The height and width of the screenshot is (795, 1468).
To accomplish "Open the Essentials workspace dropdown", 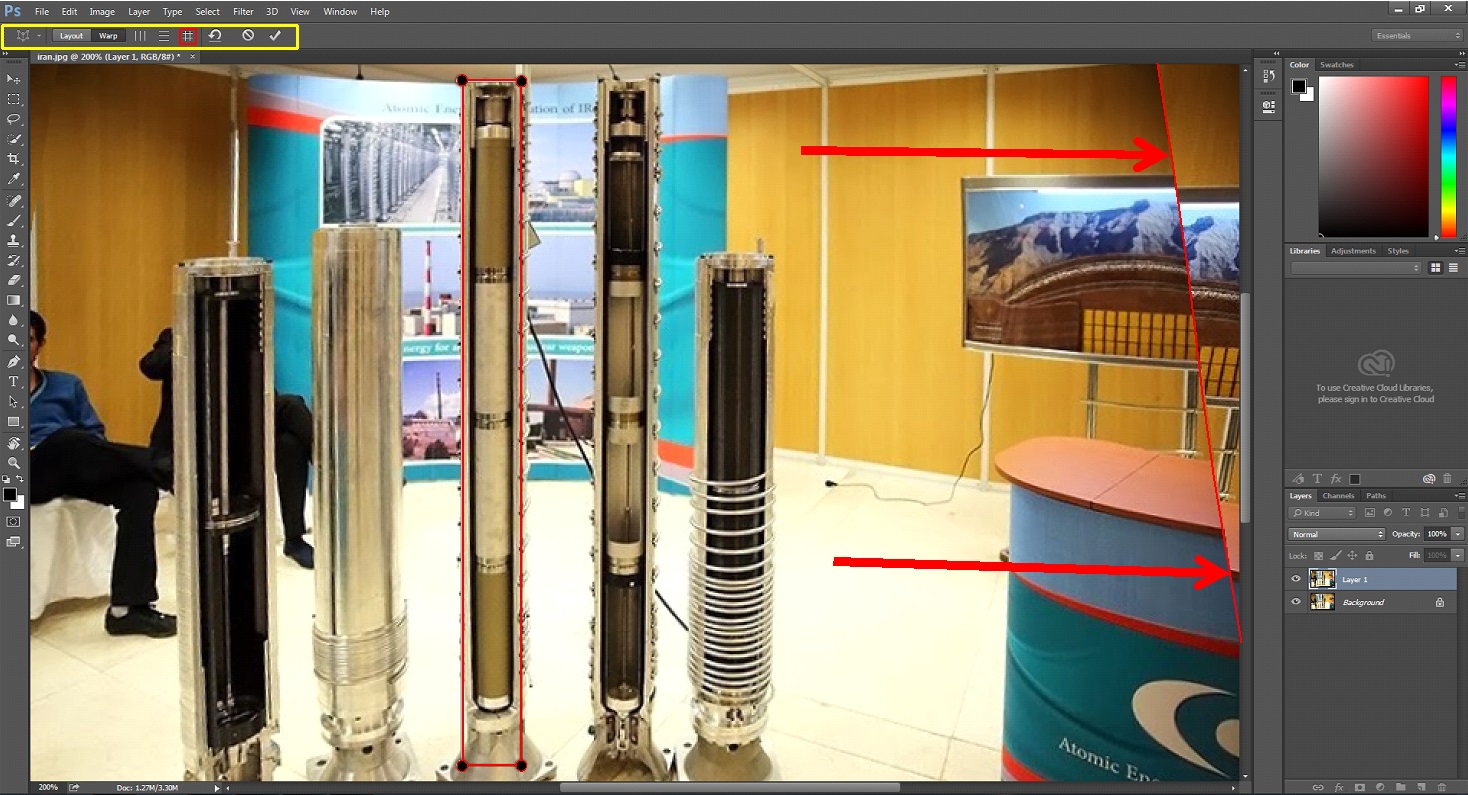I will pos(1417,36).
